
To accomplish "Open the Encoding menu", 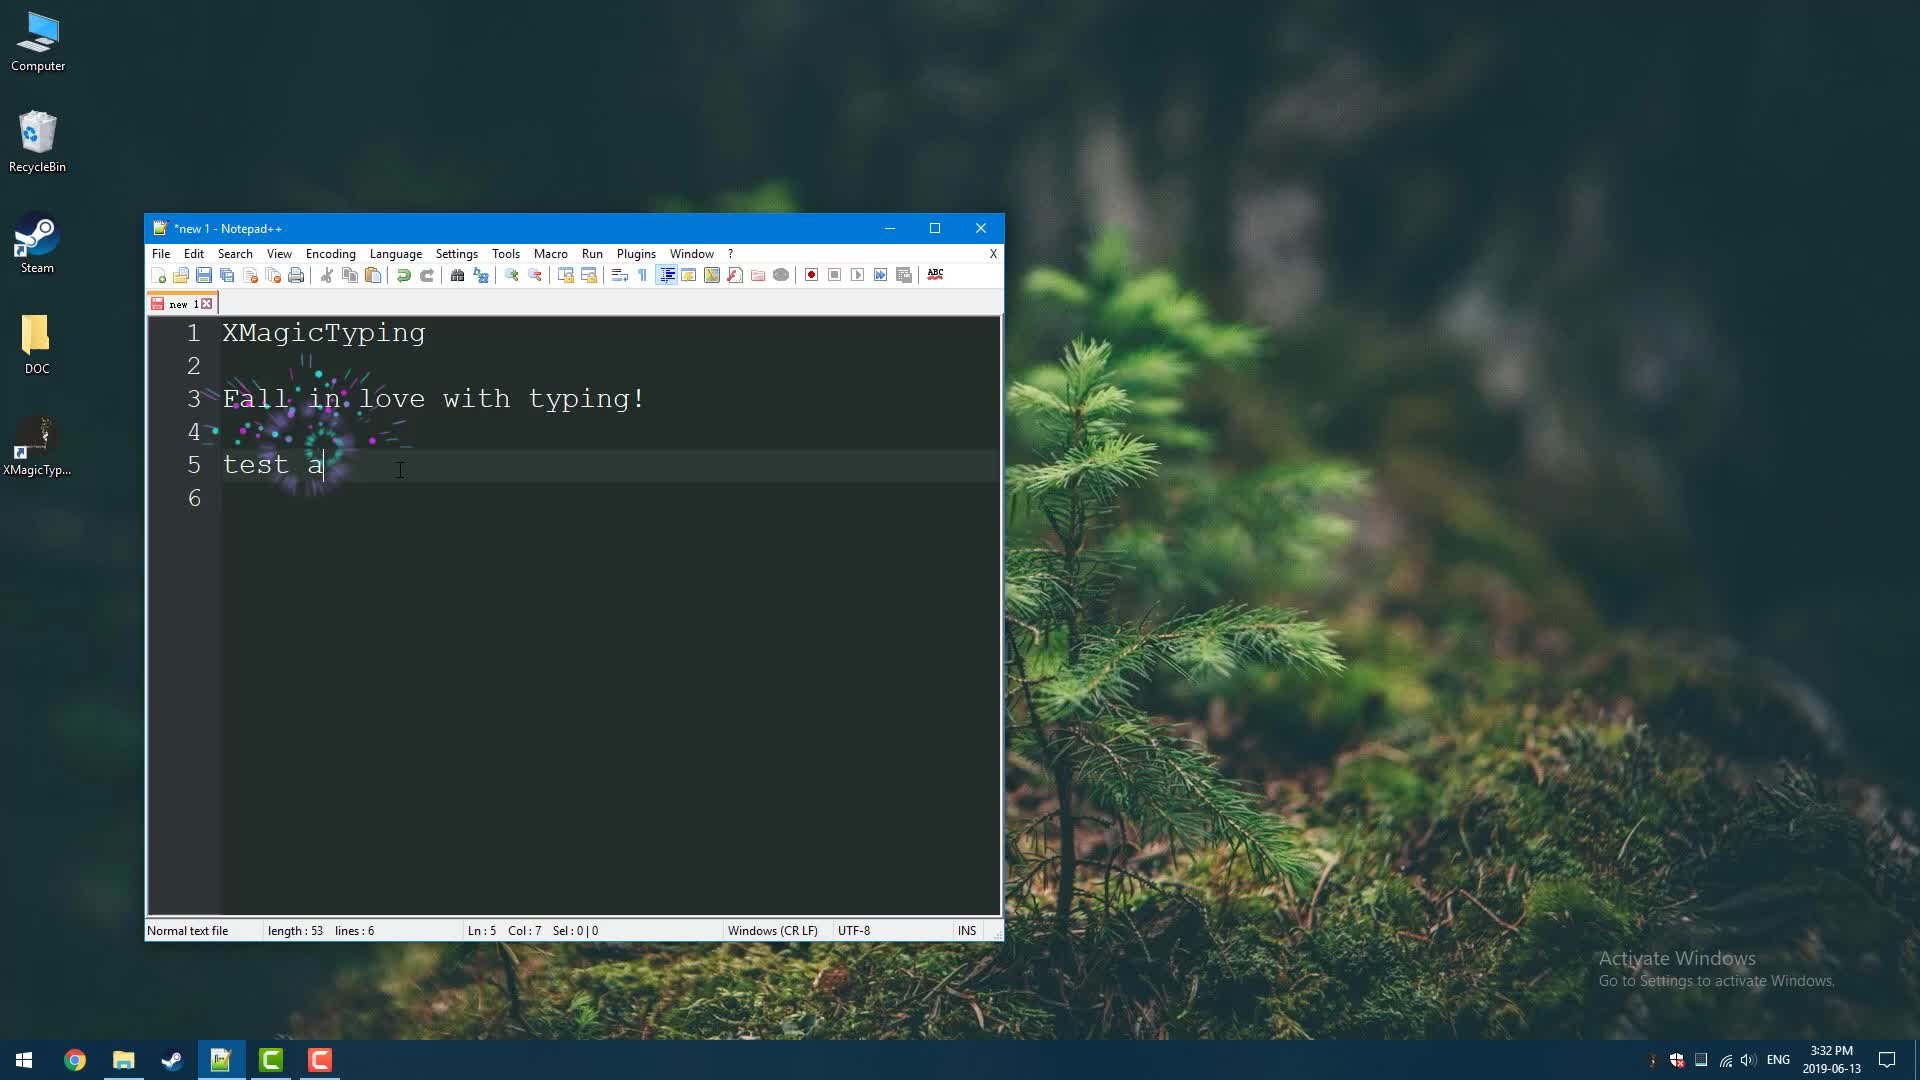I will [330, 254].
